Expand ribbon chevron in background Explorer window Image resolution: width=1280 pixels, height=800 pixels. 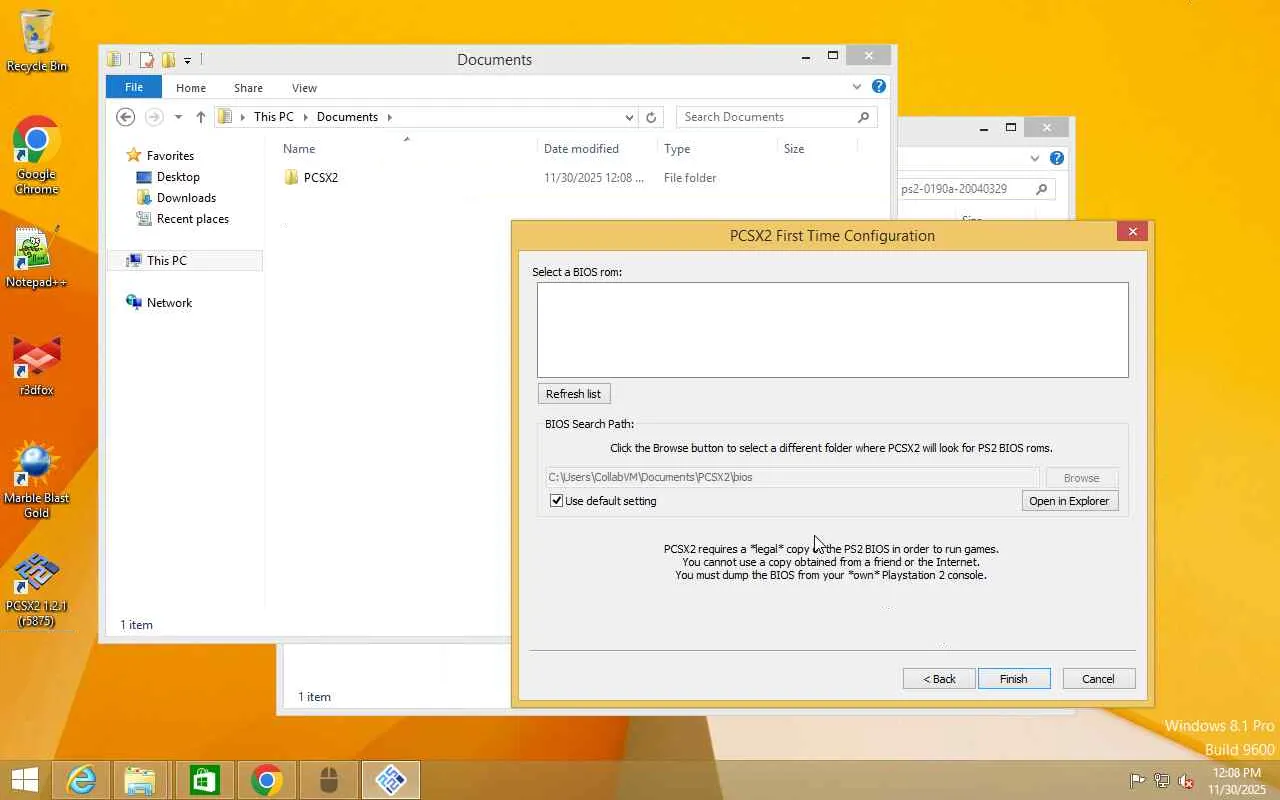point(1035,158)
